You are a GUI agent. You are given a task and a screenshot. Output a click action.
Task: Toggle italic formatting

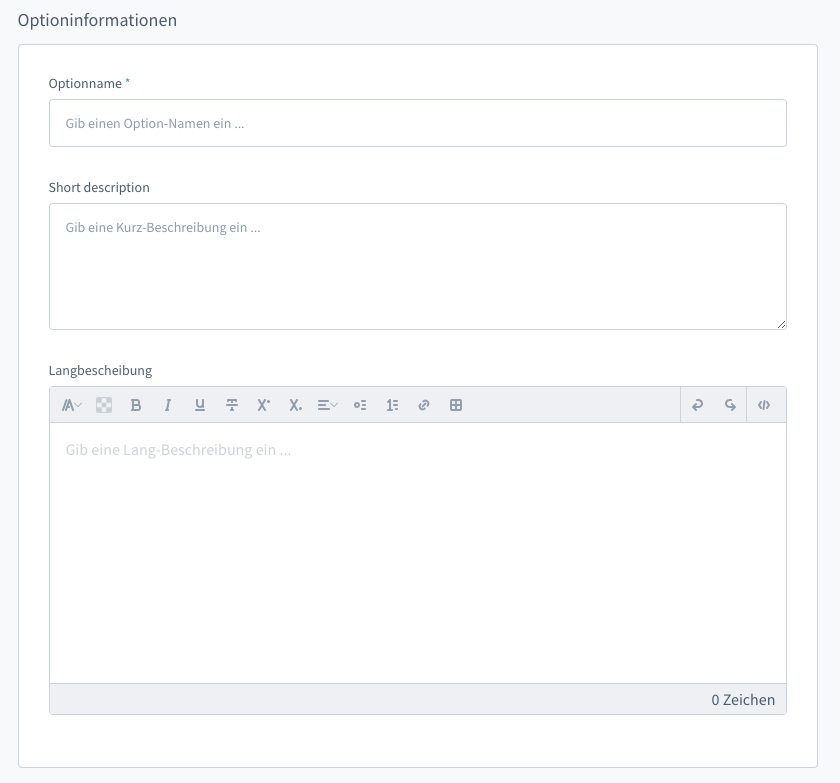click(168, 405)
